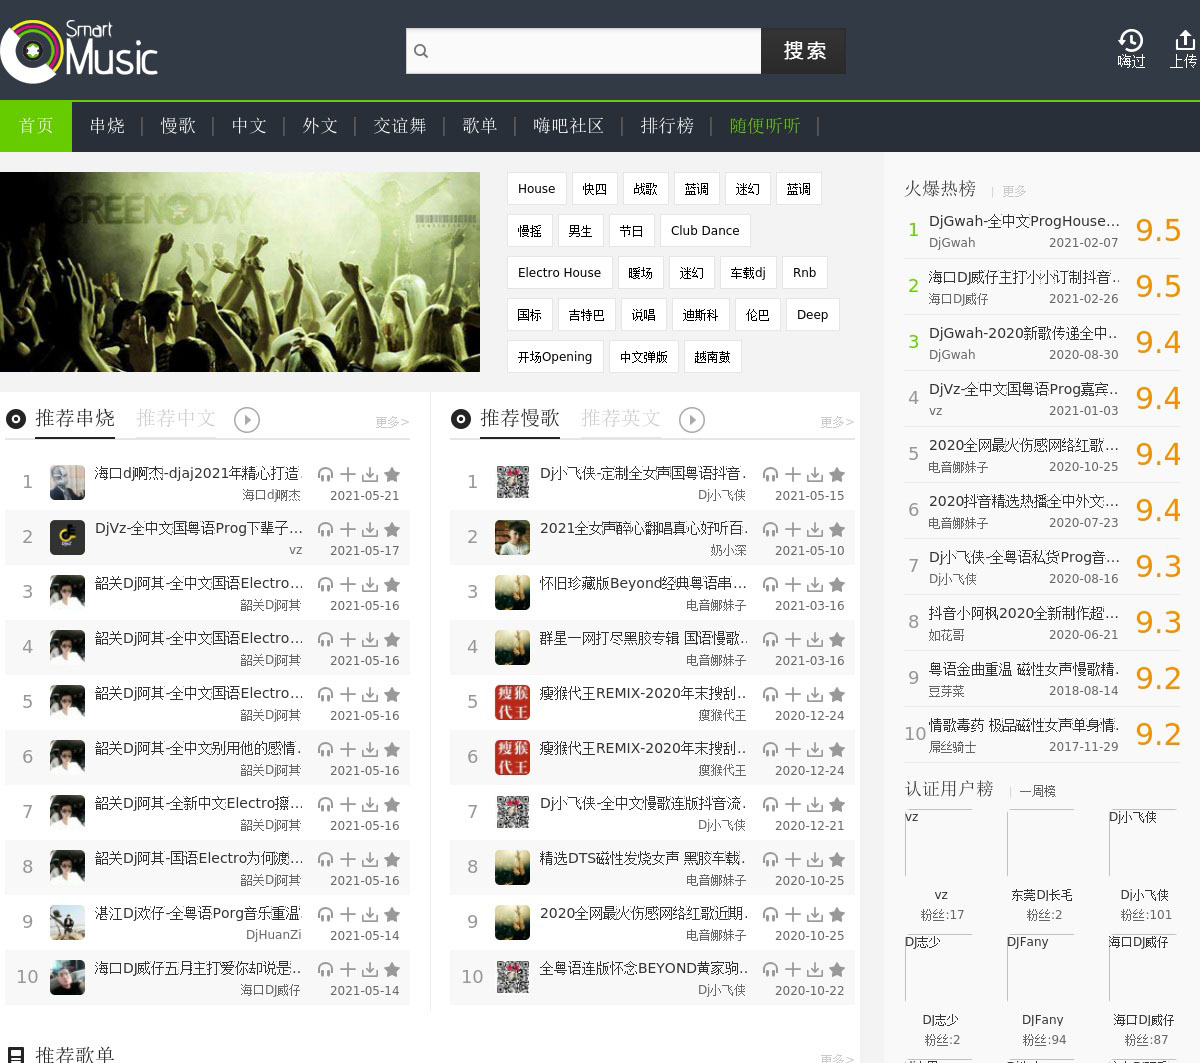Select the 车载dj tag
This screenshot has height=1063, width=1200.
[x=747, y=273]
